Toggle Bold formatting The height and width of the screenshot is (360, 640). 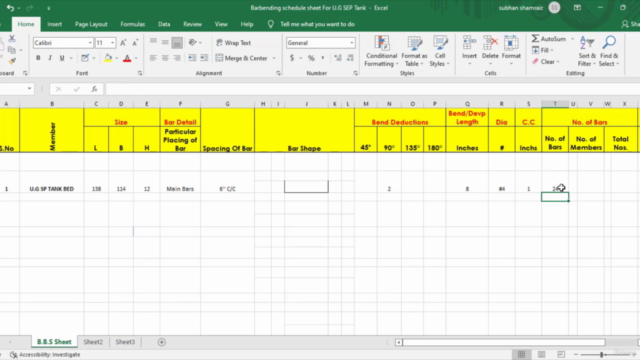pos(38,58)
